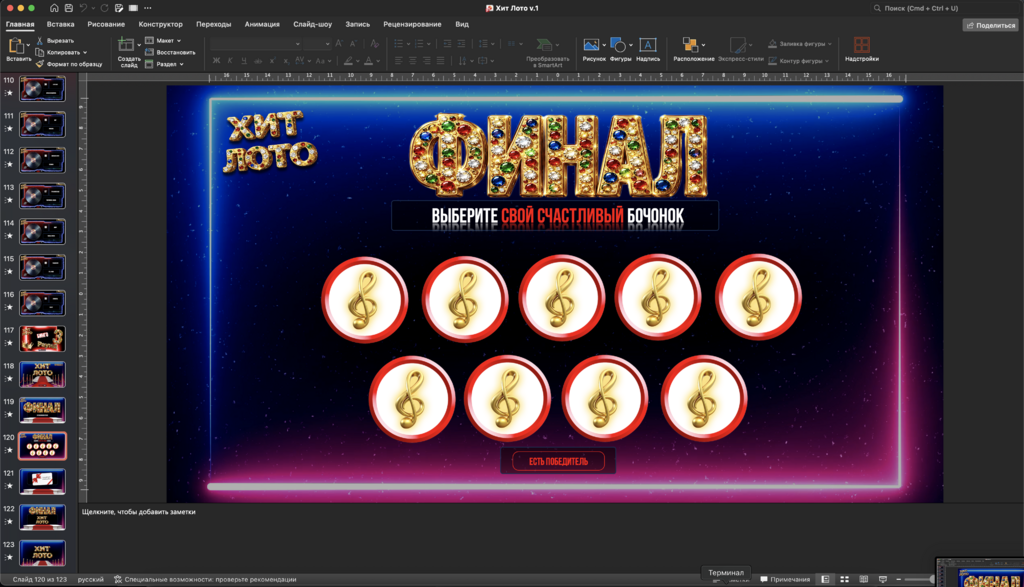Expand the Макет layout dropdown

[164, 40]
